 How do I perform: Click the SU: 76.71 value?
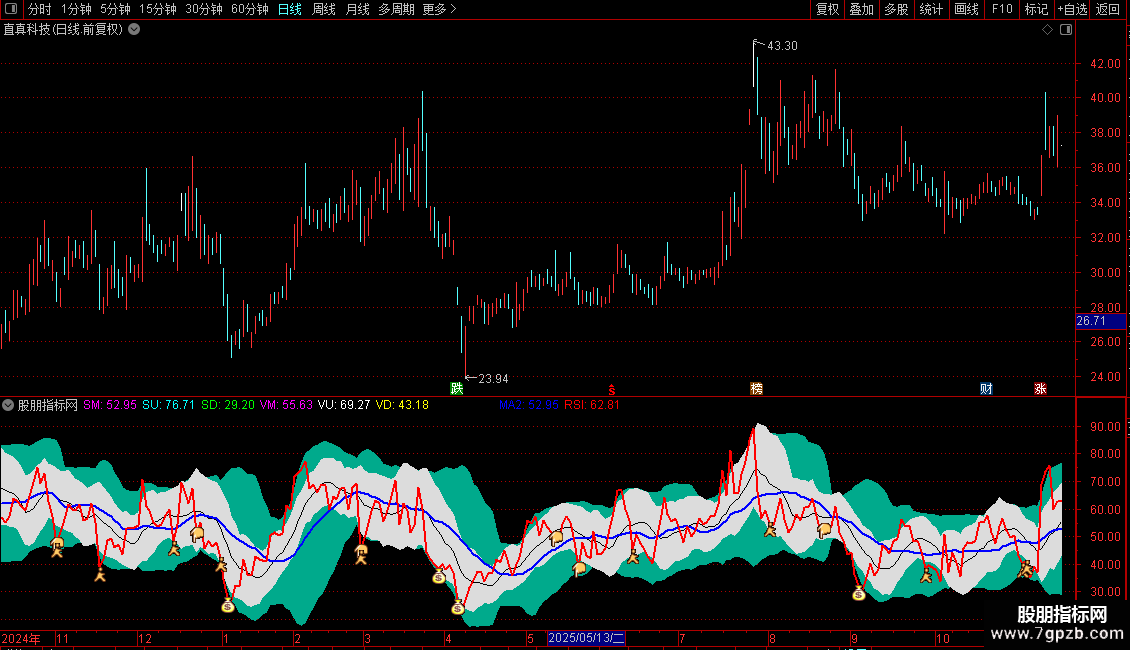(x=169, y=405)
